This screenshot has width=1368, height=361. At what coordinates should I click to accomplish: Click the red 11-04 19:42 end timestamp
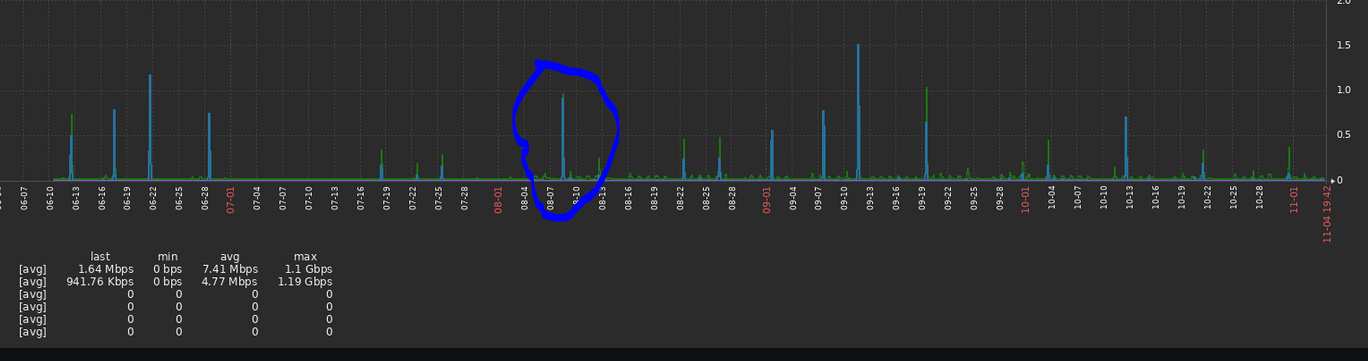(x=1327, y=213)
